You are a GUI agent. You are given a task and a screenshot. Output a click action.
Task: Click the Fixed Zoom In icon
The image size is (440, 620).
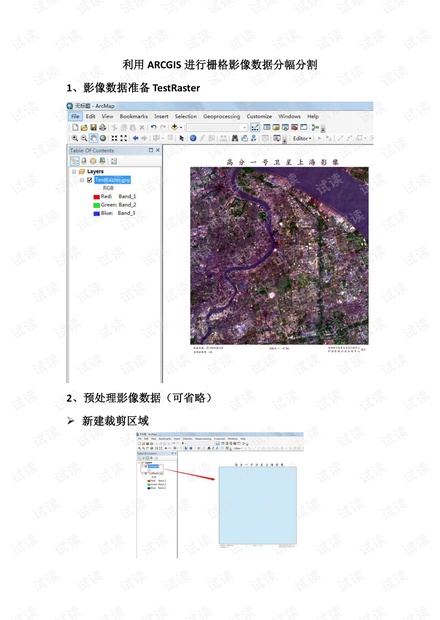click(115, 138)
